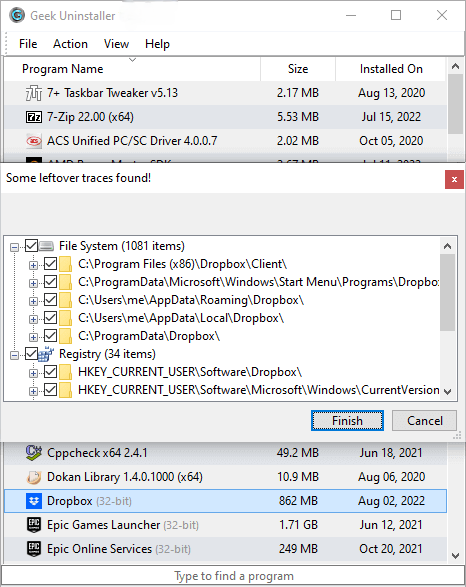Uncheck the Program Files (x86)\Dropbox\Client checkbox
Viewport: 466px width, 587px height.
(51, 264)
